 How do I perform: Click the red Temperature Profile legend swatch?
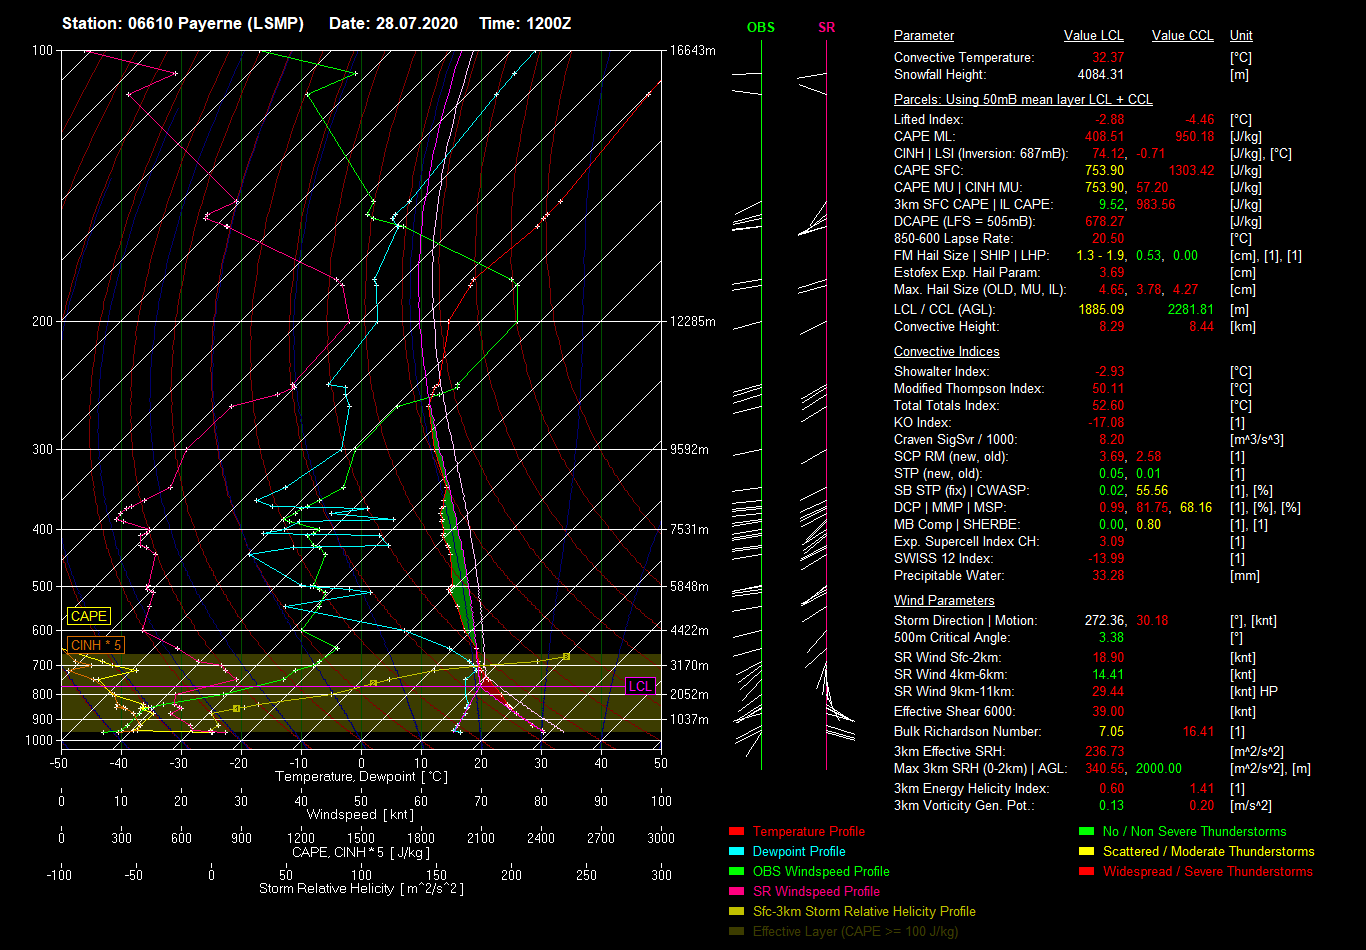pyautogui.click(x=737, y=831)
